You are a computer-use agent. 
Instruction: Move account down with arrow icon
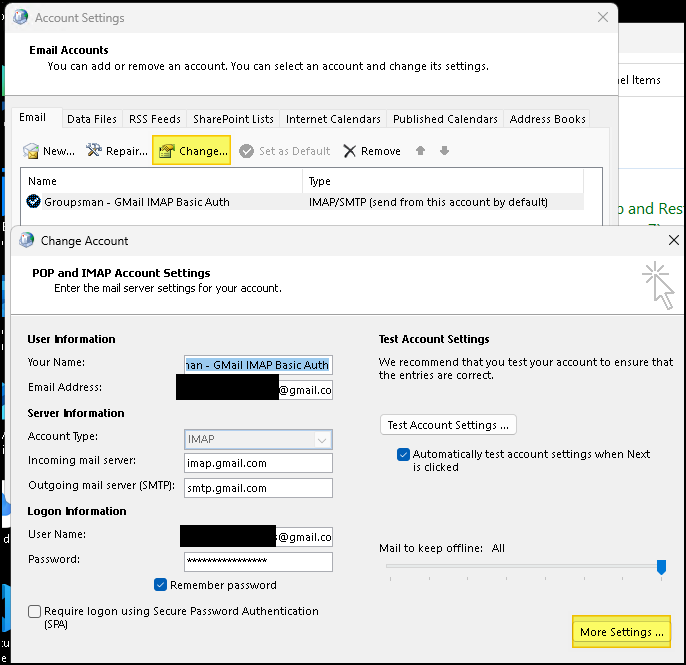point(444,150)
